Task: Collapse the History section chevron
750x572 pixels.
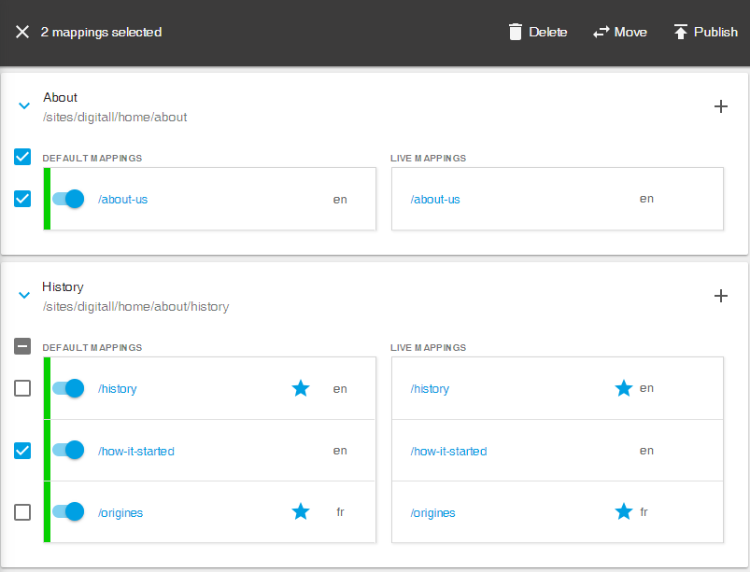Action: click(24, 295)
